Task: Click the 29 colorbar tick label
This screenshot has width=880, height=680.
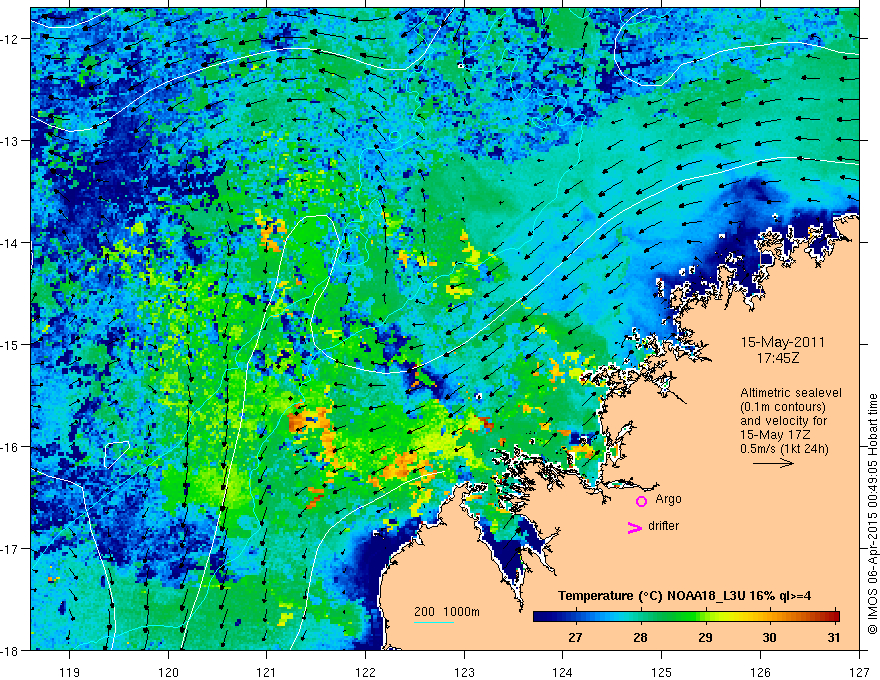Action: coord(705,637)
